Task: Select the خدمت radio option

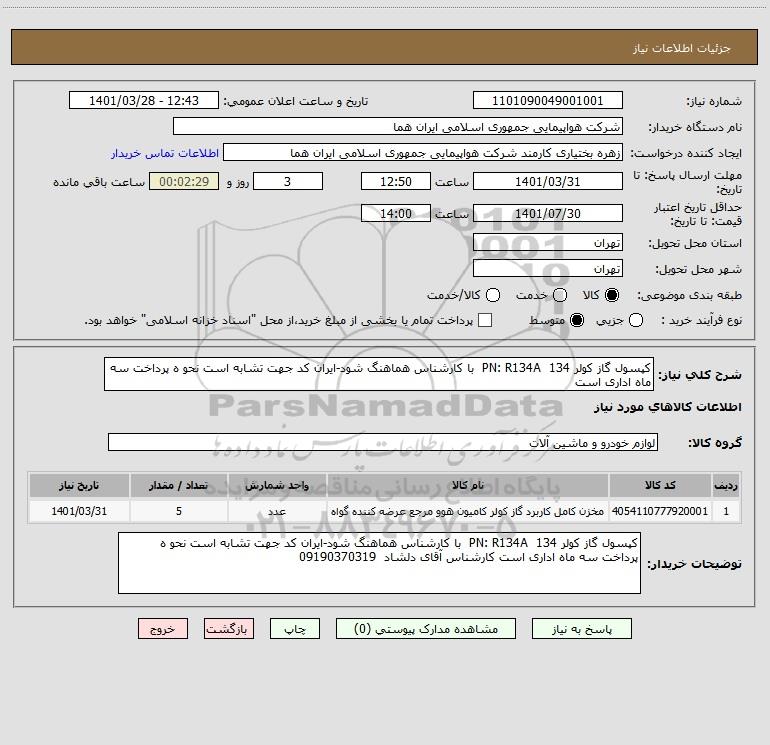Action: 559,296
